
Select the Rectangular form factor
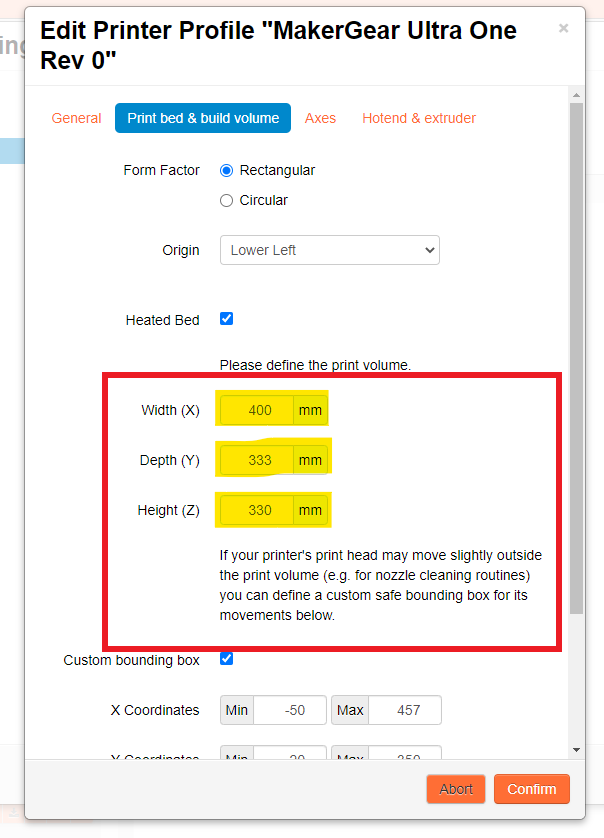227,171
